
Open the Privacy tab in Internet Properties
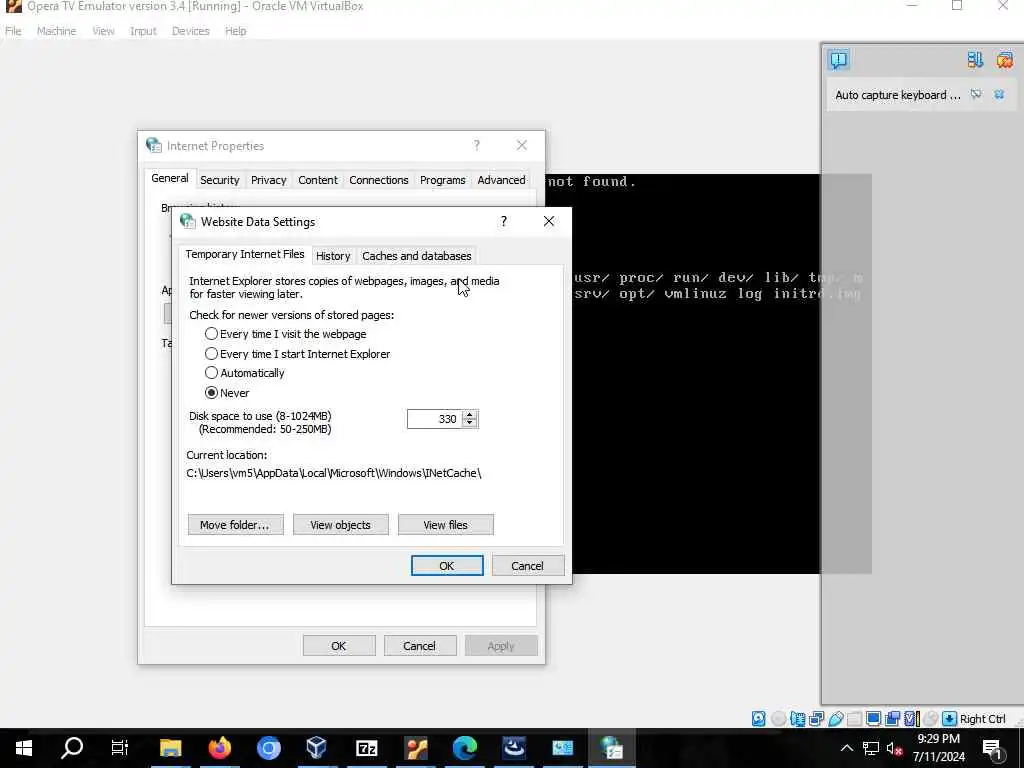point(268,180)
